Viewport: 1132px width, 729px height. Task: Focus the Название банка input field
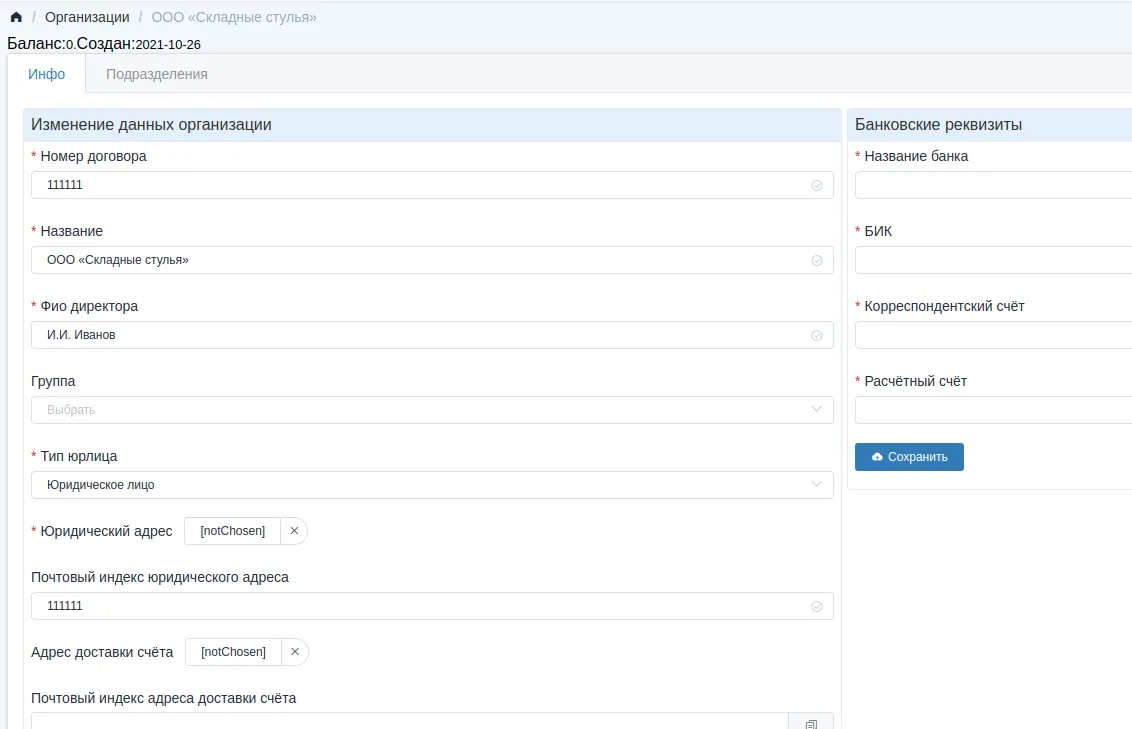tap(992, 185)
